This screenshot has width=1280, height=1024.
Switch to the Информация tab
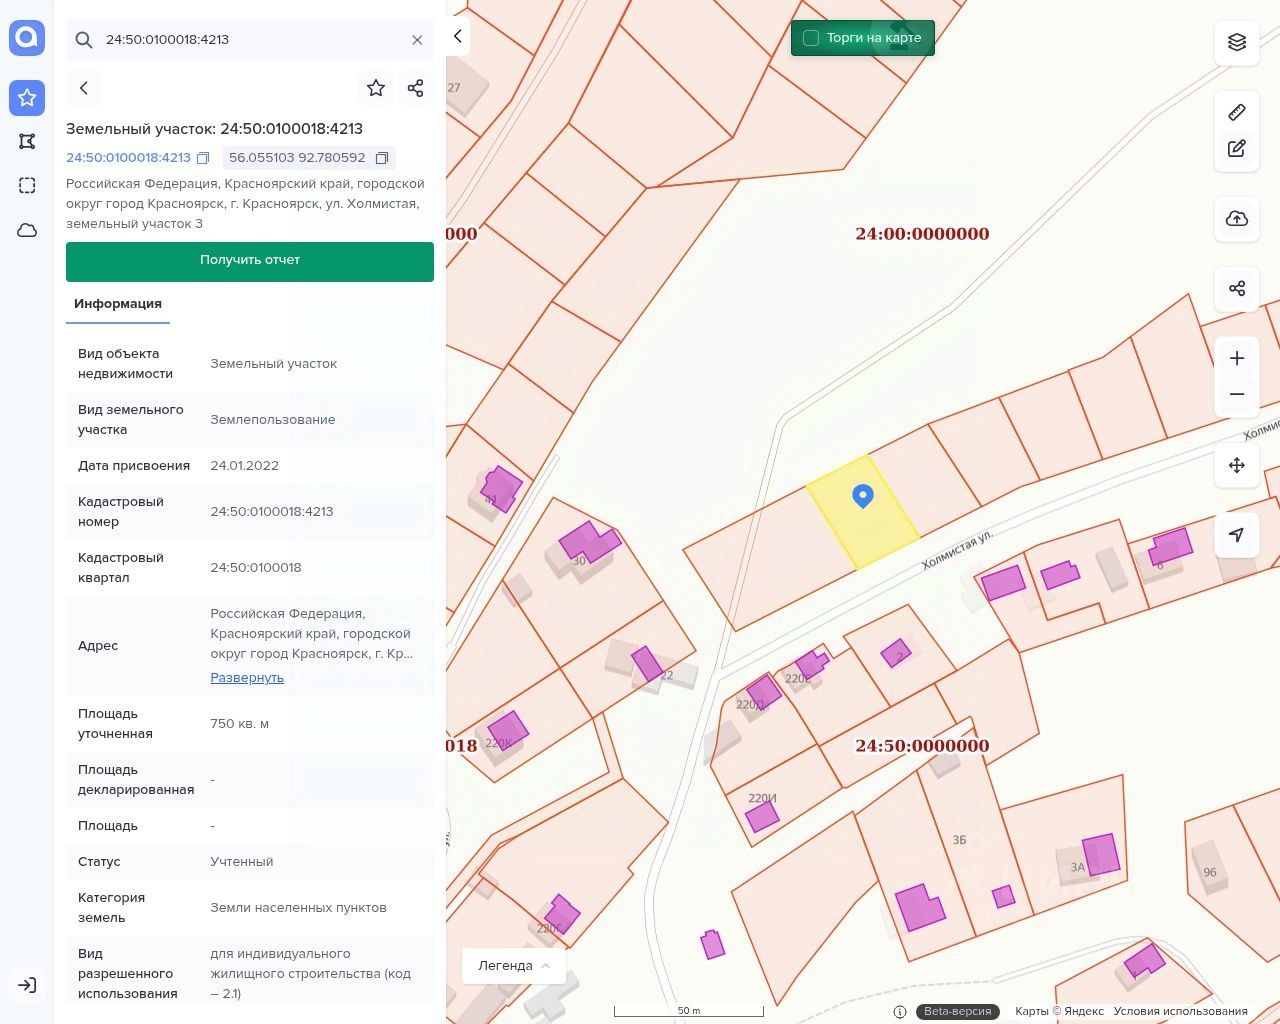(x=118, y=304)
